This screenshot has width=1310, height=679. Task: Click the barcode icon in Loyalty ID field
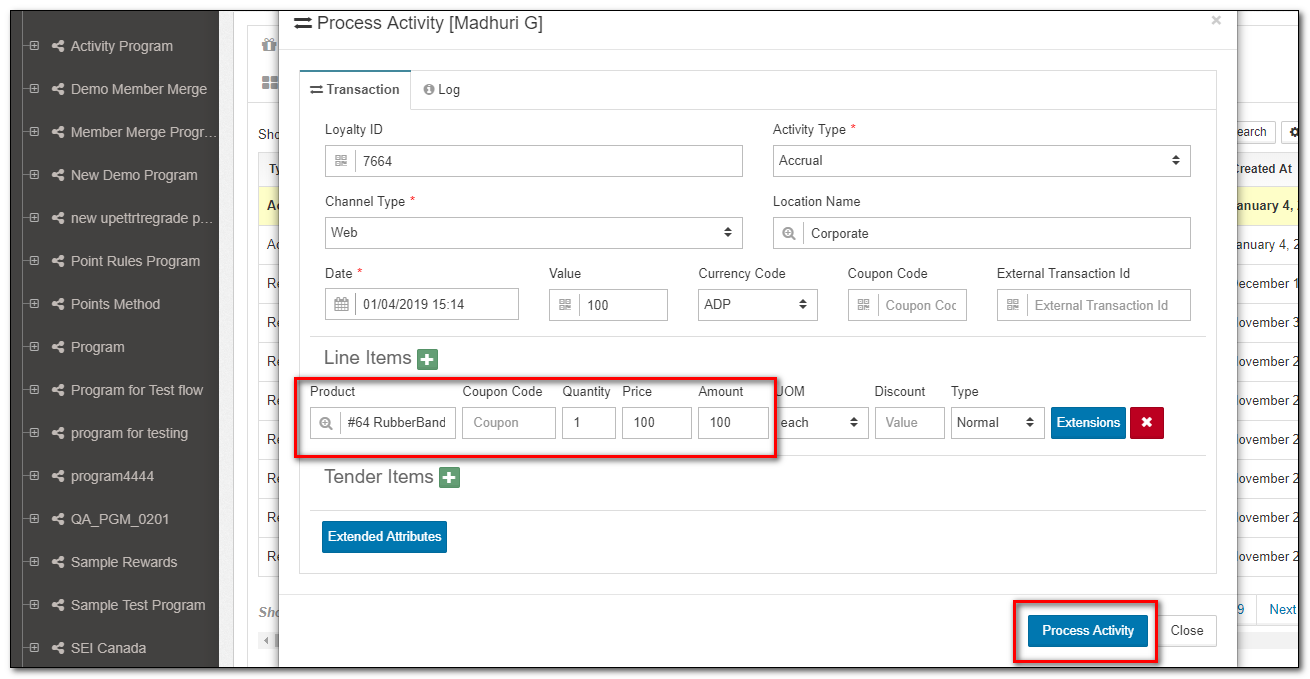(341, 161)
